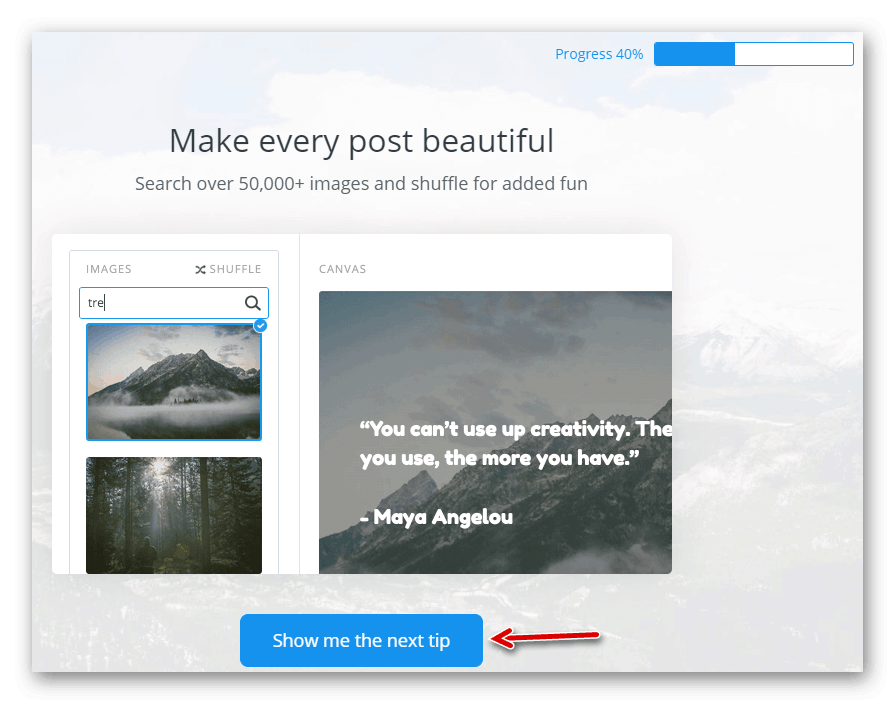Viewport: 895px width, 704px height.
Task: Choose the sunlit forest thumbnail
Action: coord(173,515)
